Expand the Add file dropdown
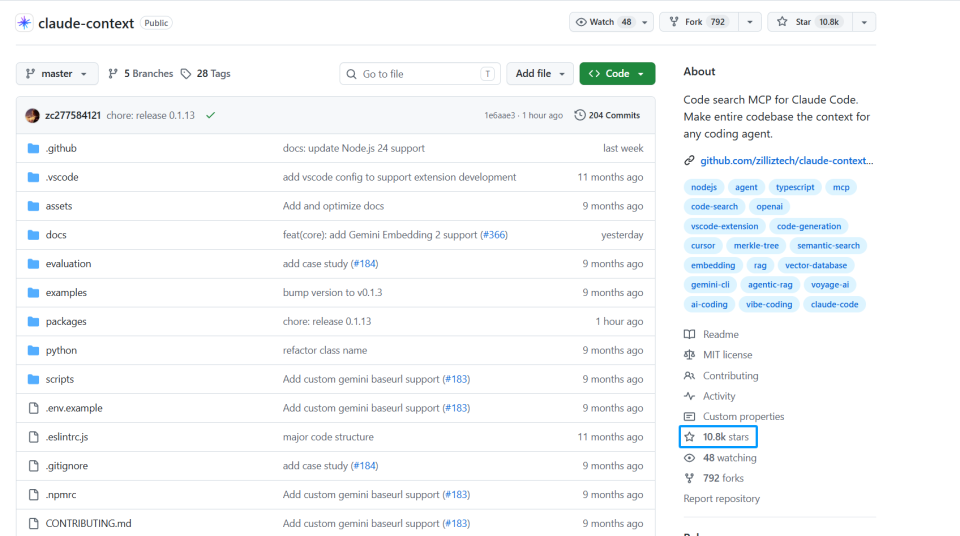This screenshot has height=536, width=960. [539, 74]
